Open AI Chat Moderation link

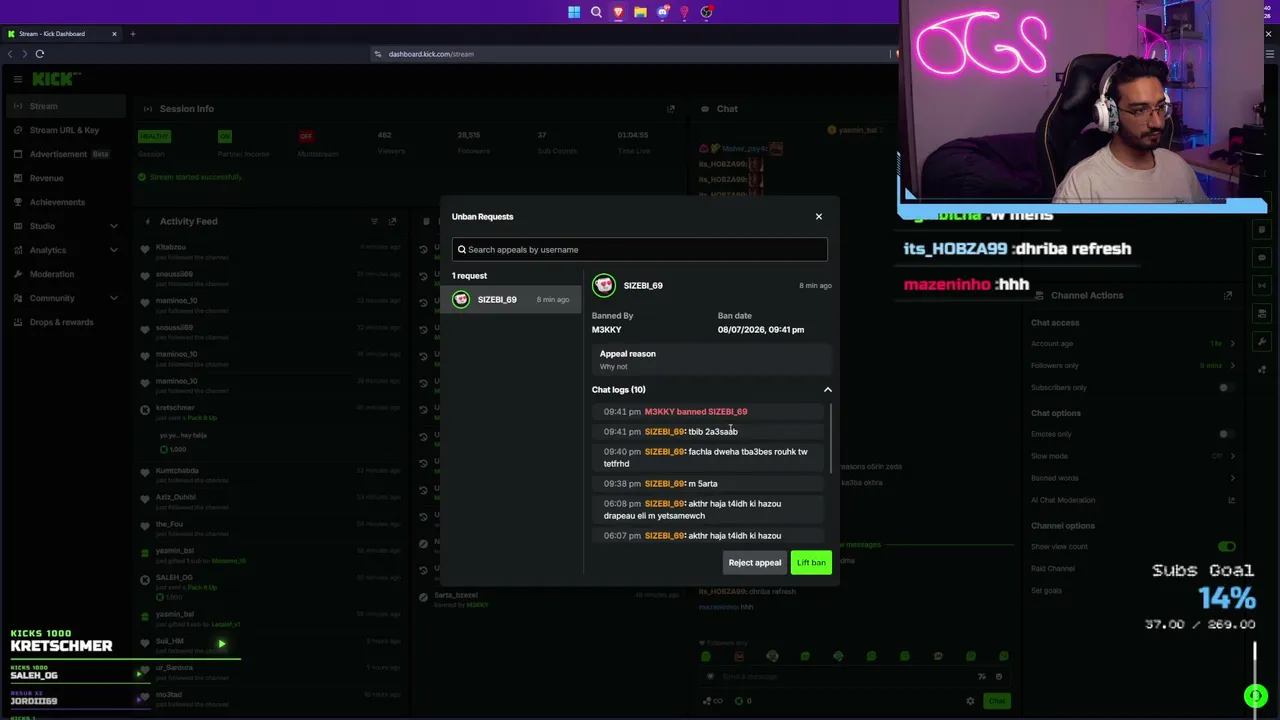[1134, 500]
